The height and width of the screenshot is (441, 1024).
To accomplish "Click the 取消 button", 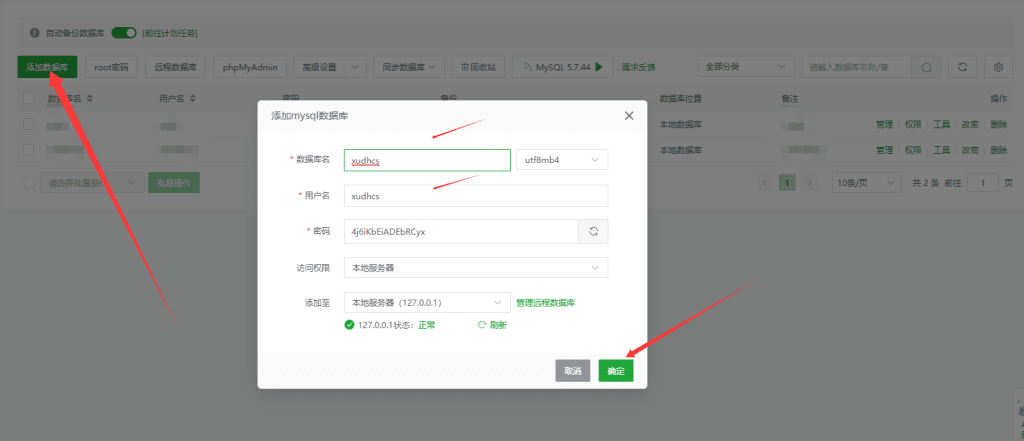I will click(x=573, y=370).
